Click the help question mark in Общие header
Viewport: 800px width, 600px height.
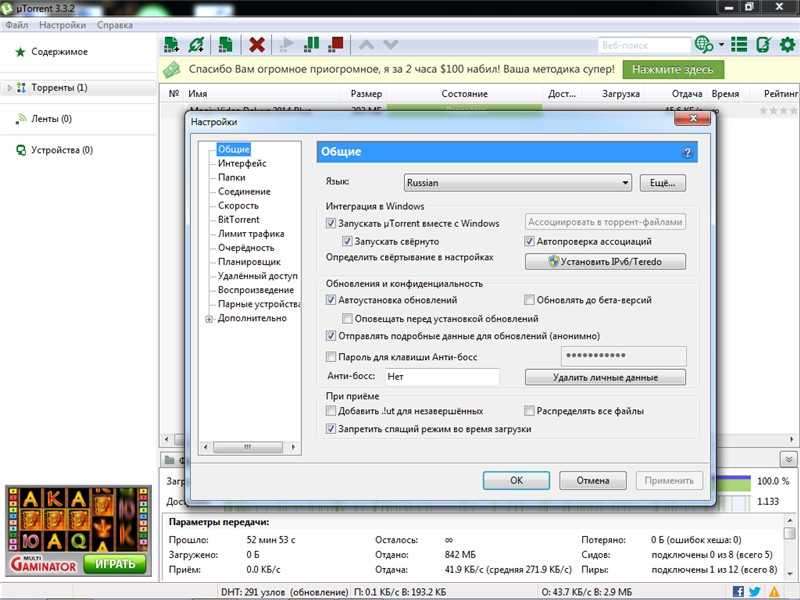tap(687, 152)
